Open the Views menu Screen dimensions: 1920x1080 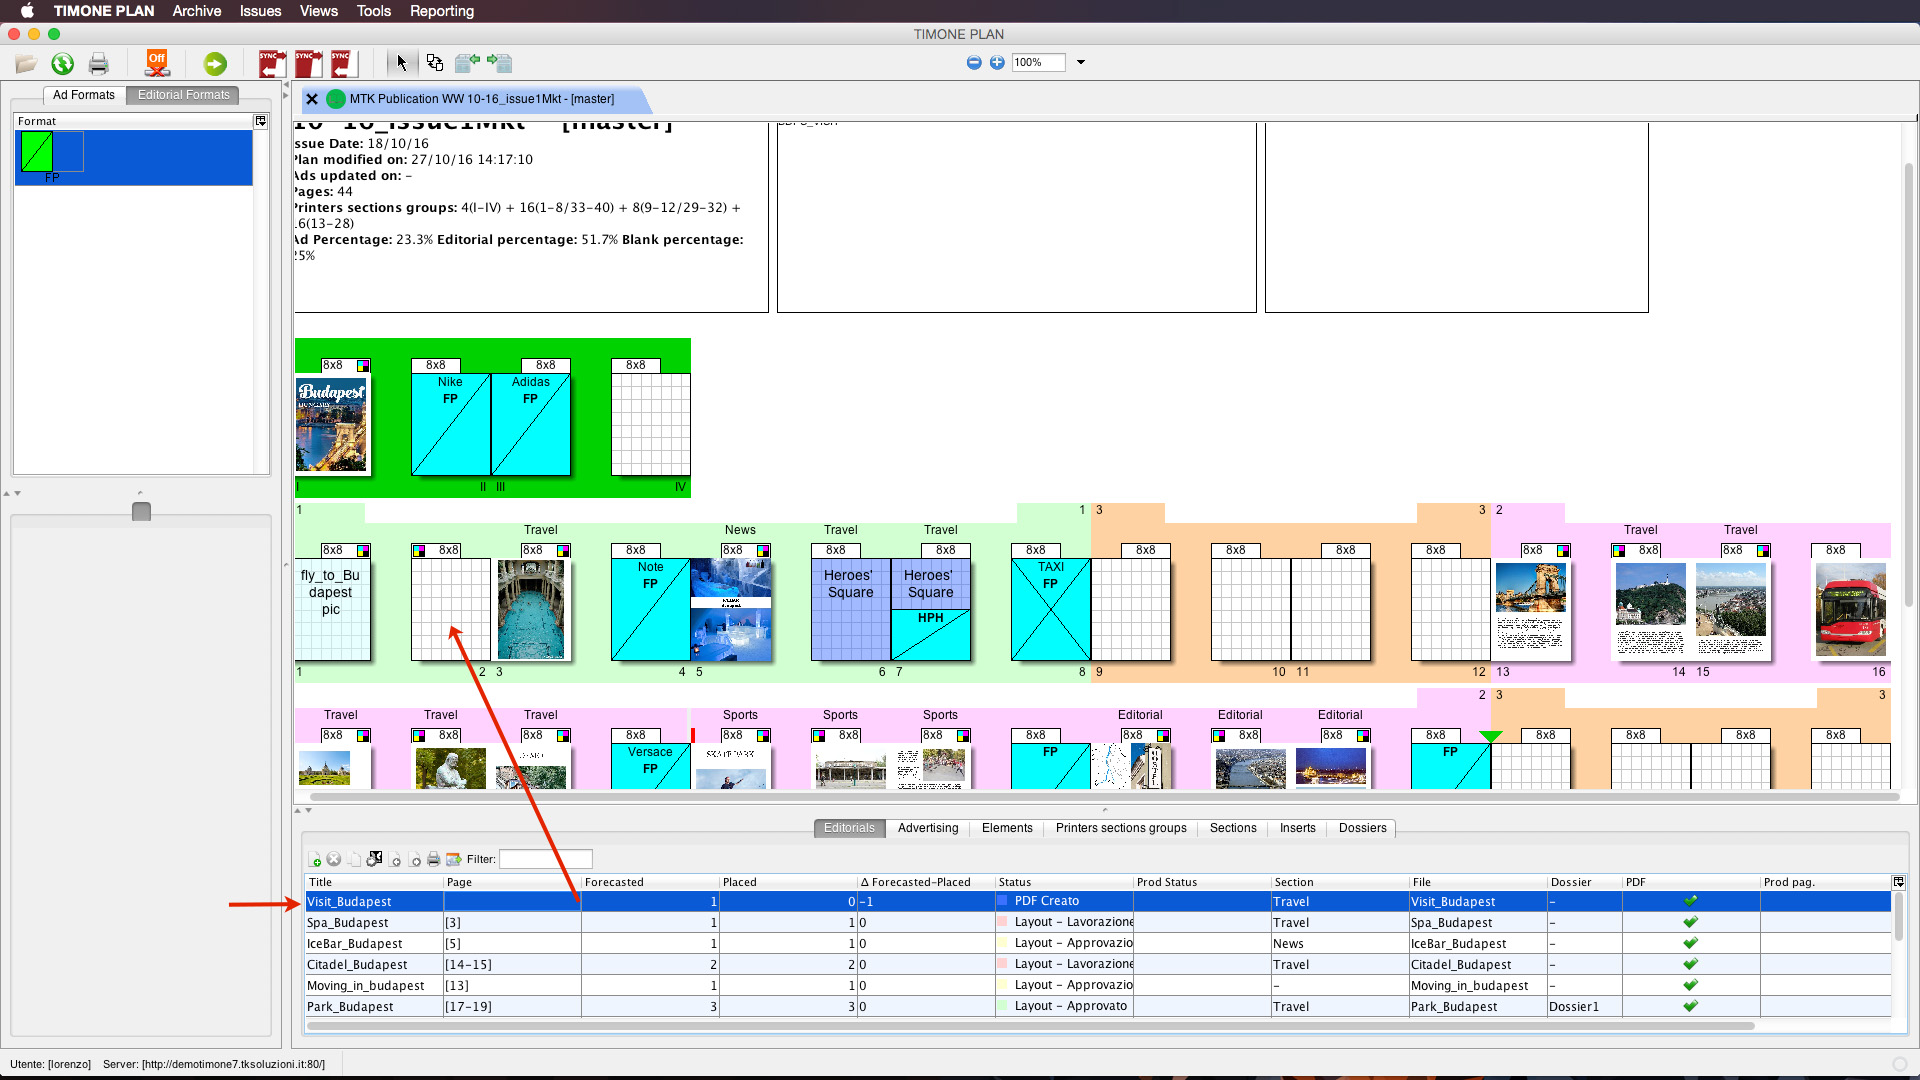coord(318,11)
